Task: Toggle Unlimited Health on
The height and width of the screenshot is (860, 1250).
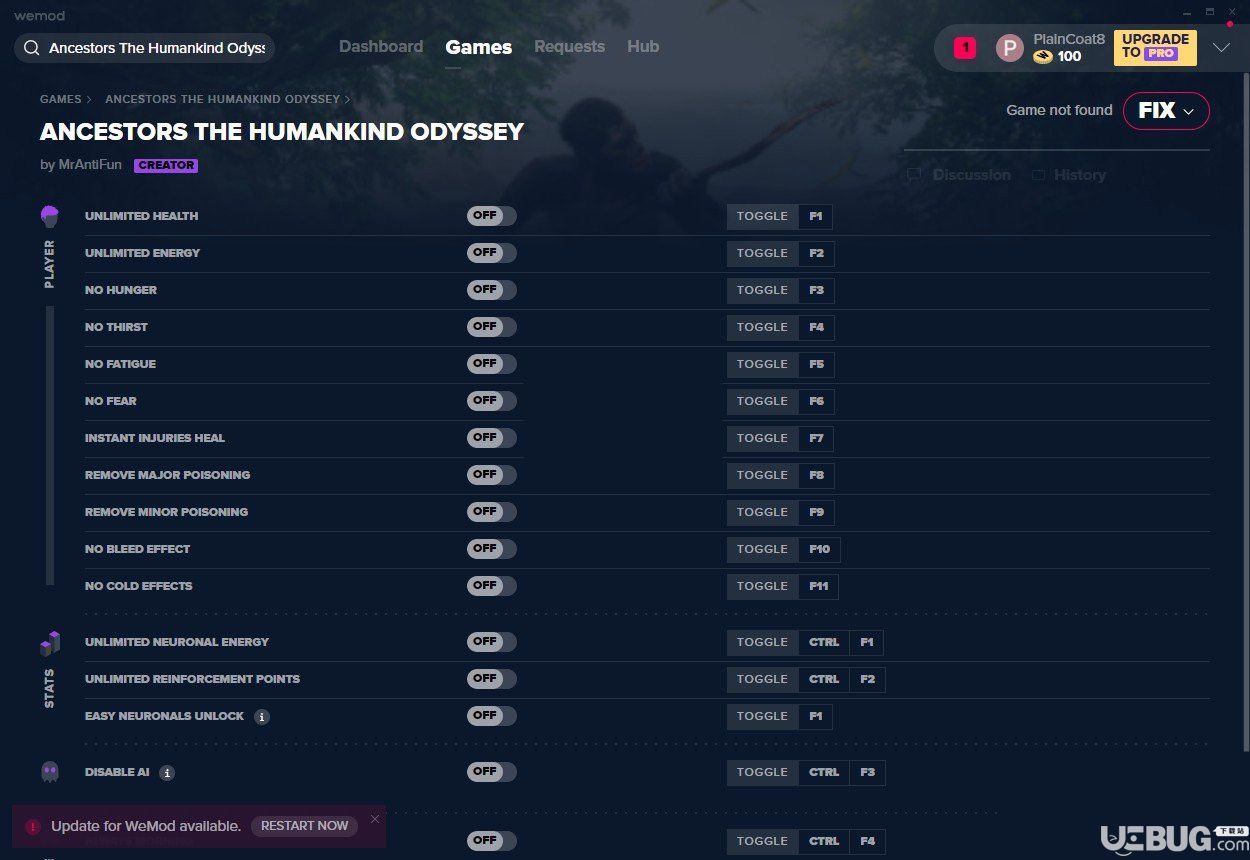Action: [492, 216]
